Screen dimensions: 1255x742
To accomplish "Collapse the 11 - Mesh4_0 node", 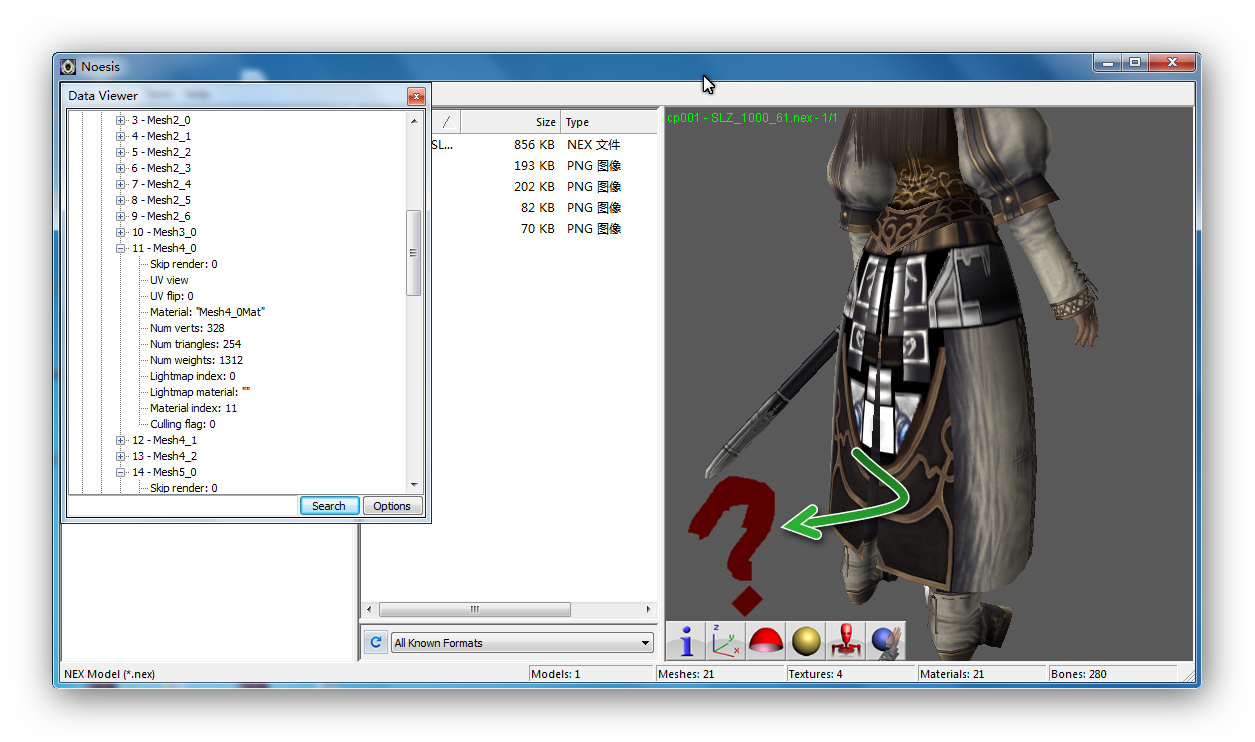I will 120,248.
